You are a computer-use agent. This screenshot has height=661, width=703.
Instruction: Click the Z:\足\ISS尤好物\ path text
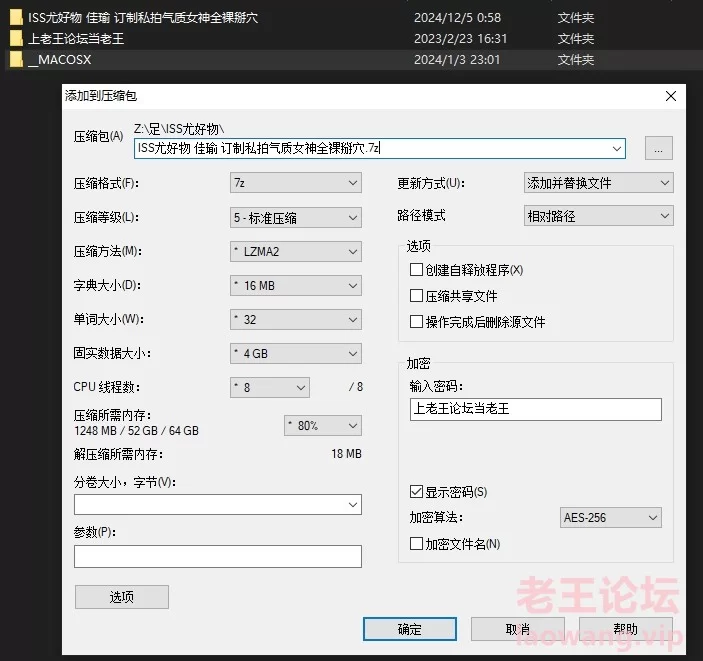[179, 129]
